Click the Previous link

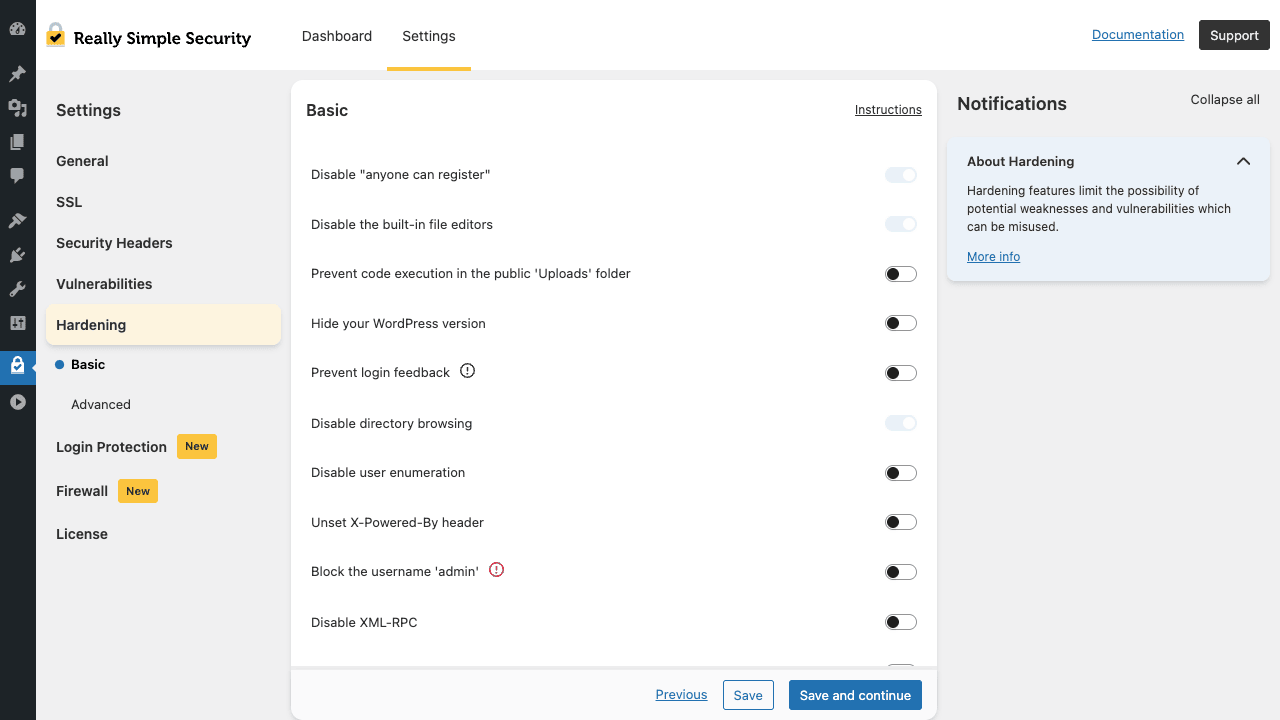681,695
